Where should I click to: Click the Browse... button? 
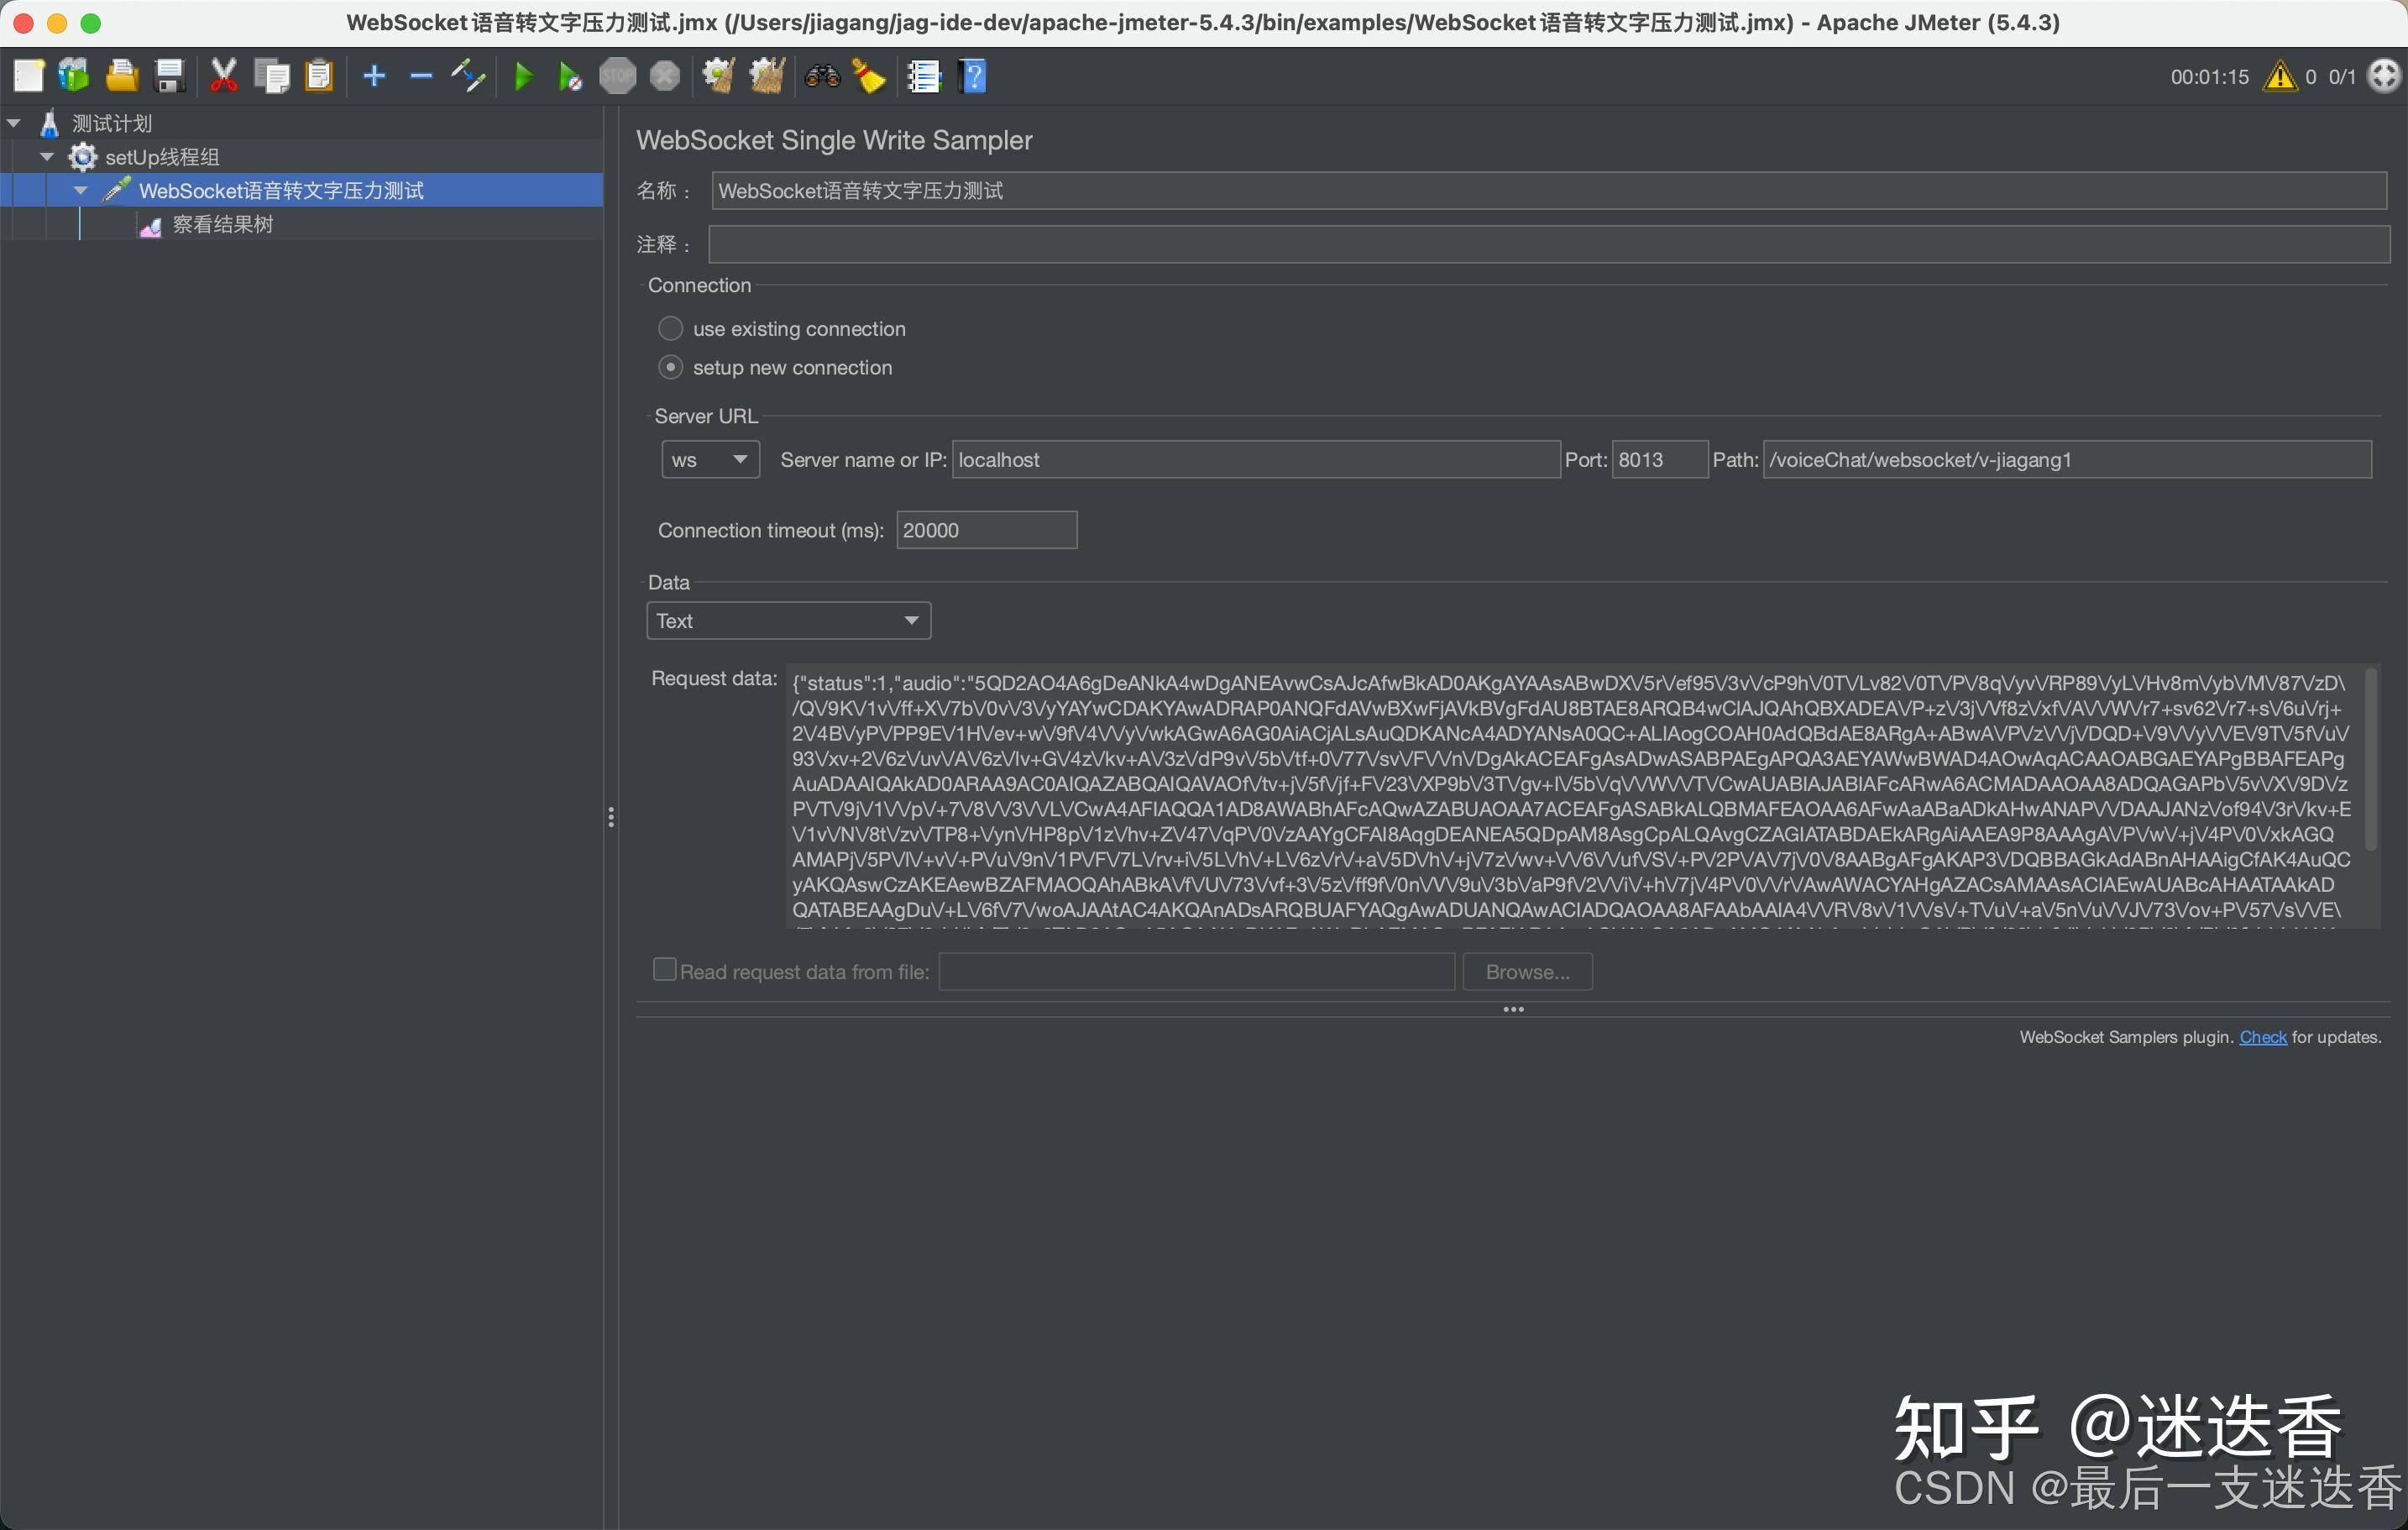pos(1528,972)
